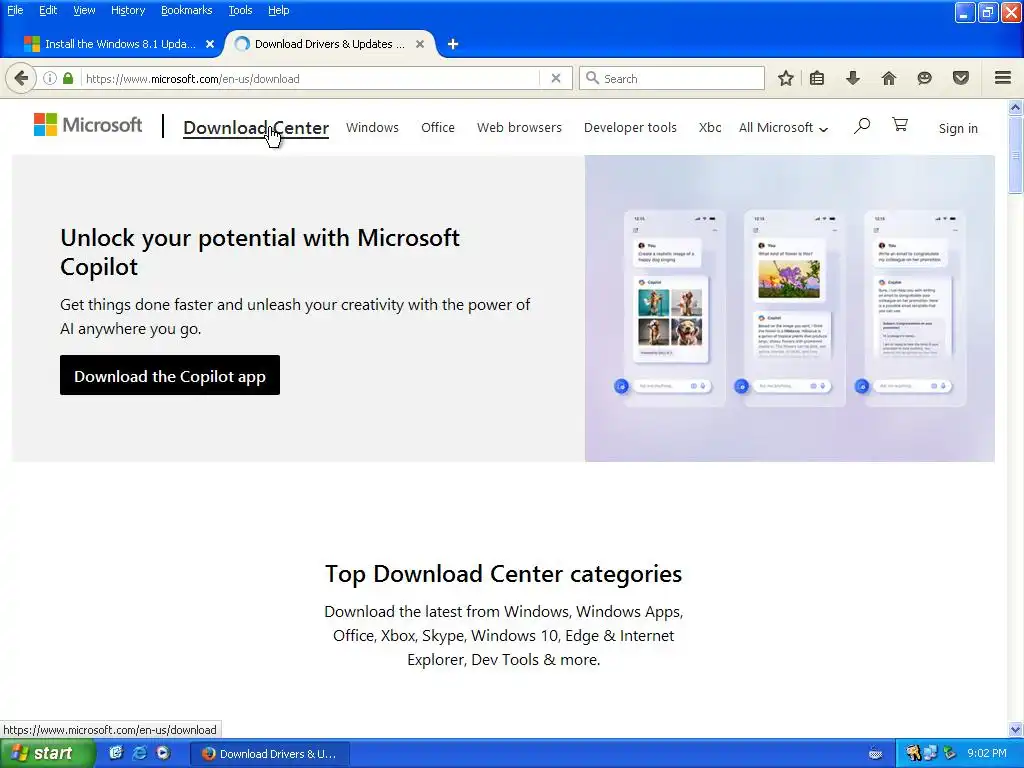The width and height of the screenshot is (1024, 768).
Task: Open a new tab with plus button
Action: (453, 44)
